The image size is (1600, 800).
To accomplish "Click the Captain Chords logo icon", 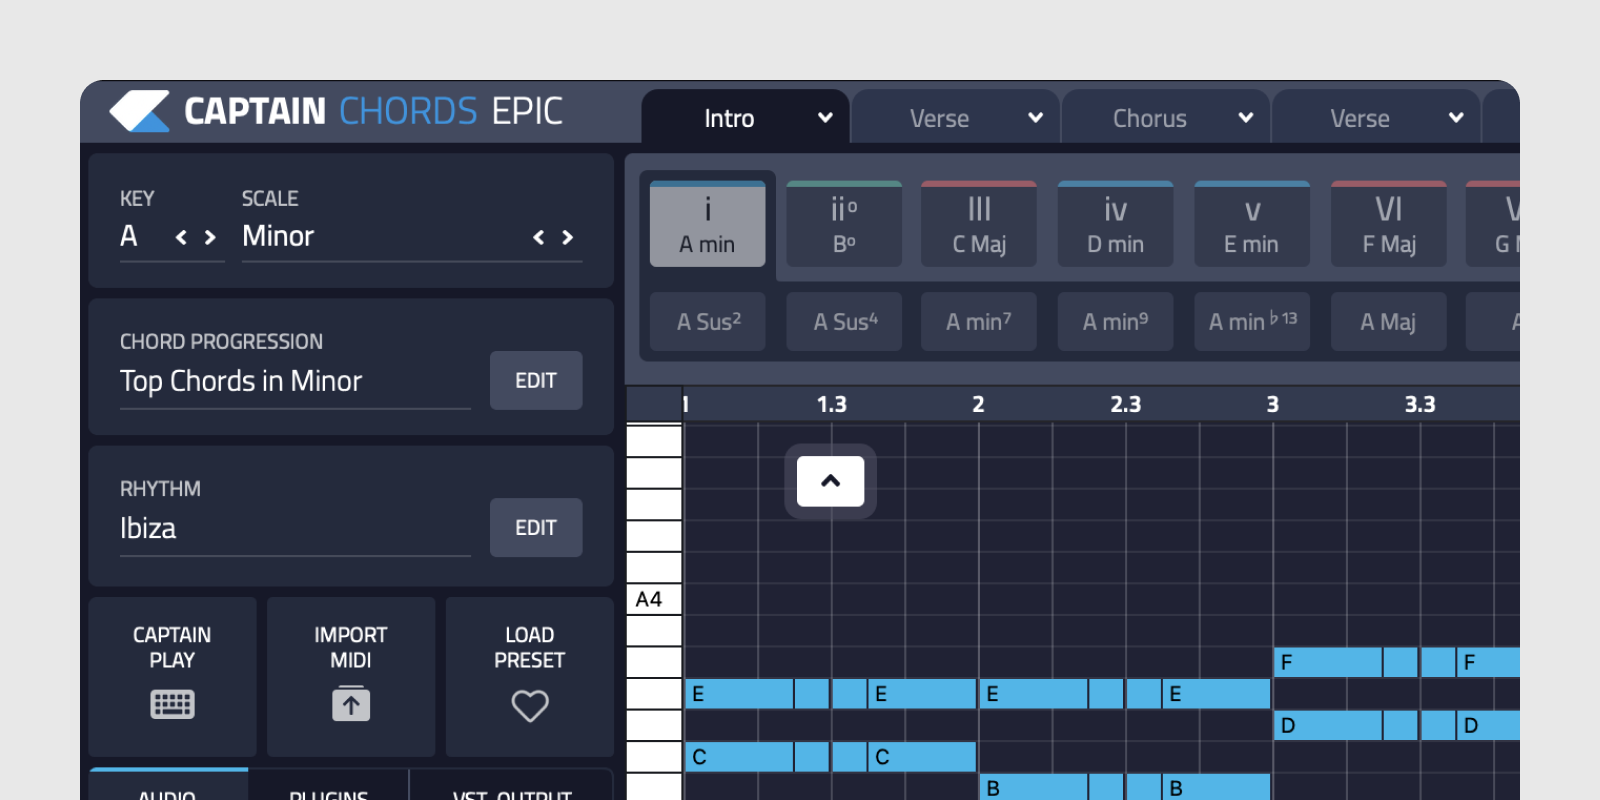I will coord(140,111).
